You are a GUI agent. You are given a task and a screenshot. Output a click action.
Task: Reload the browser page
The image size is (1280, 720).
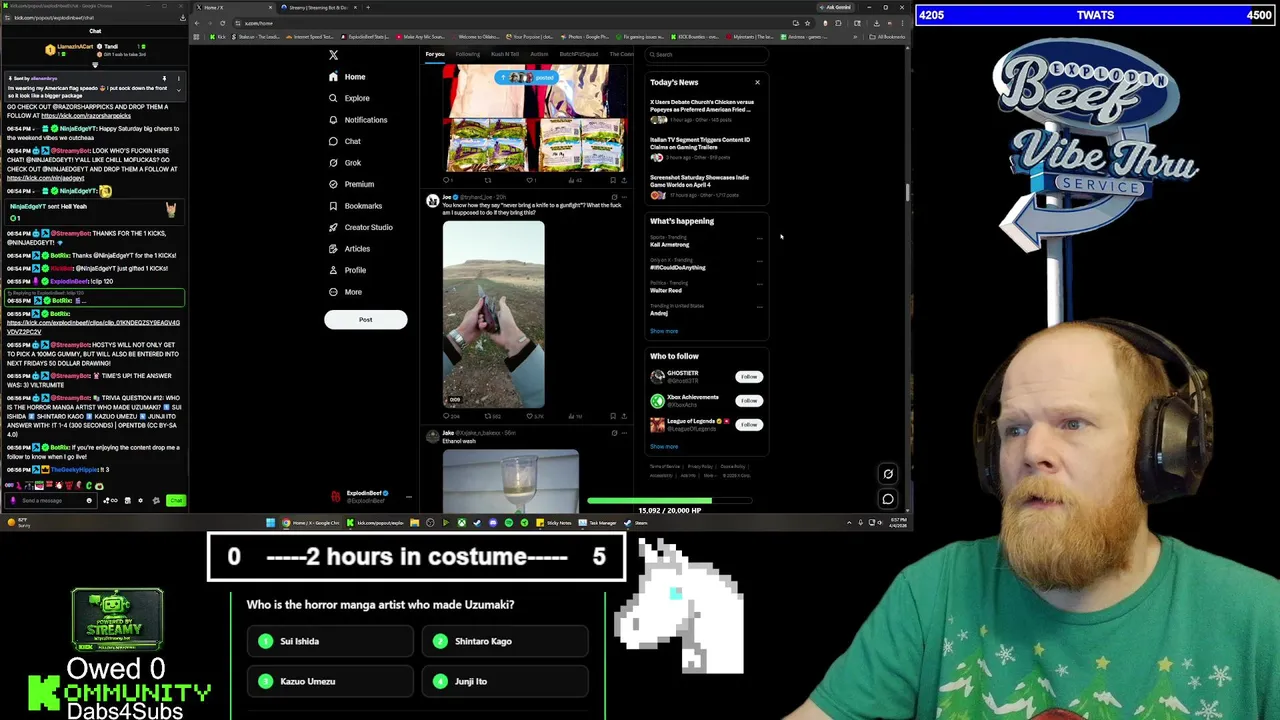click(x=222, y=22)
